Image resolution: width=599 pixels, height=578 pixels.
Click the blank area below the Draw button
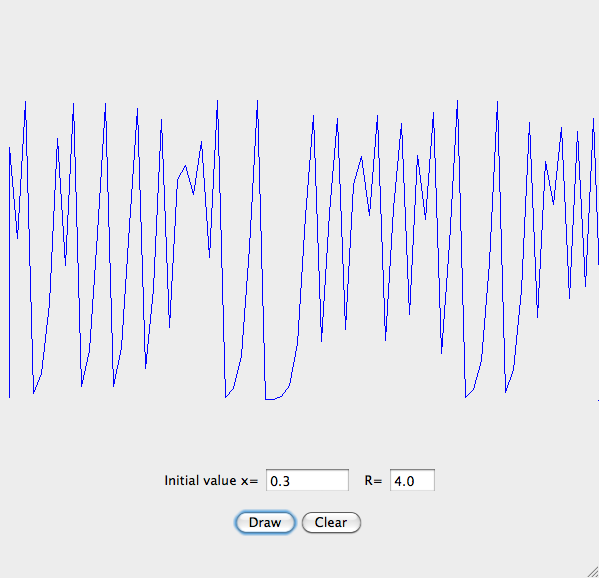(x=265, y=554)
